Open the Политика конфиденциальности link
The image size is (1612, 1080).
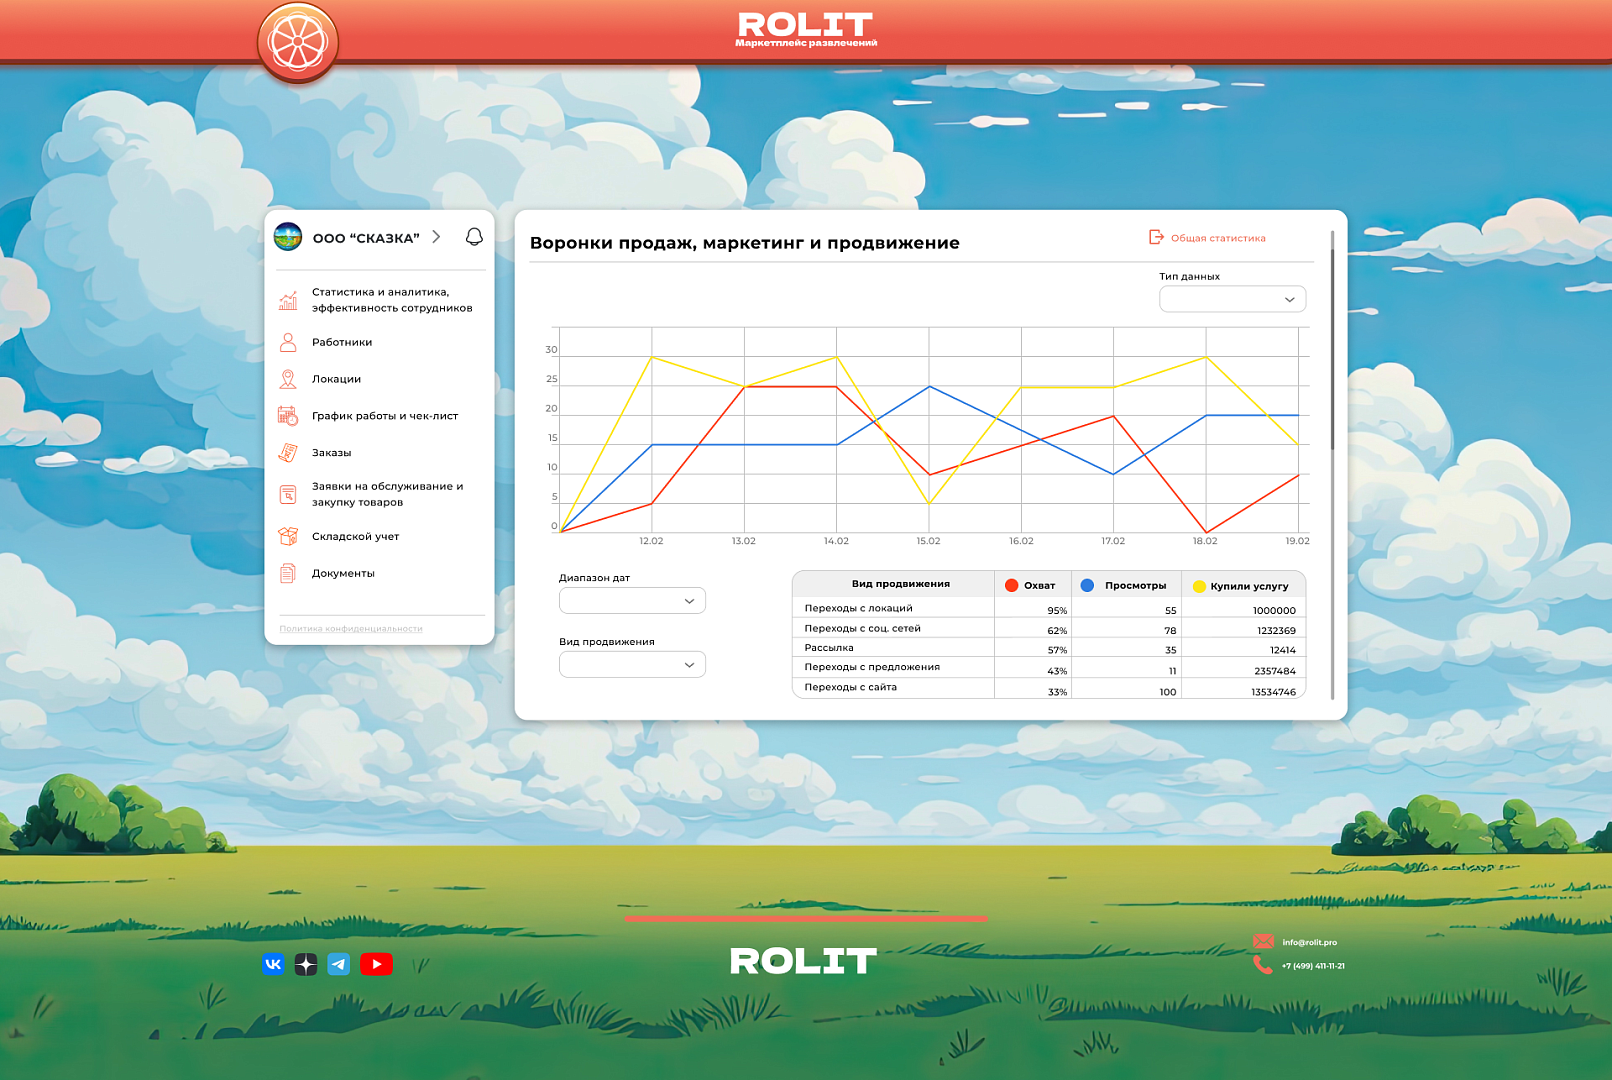[x=351, y=629]
